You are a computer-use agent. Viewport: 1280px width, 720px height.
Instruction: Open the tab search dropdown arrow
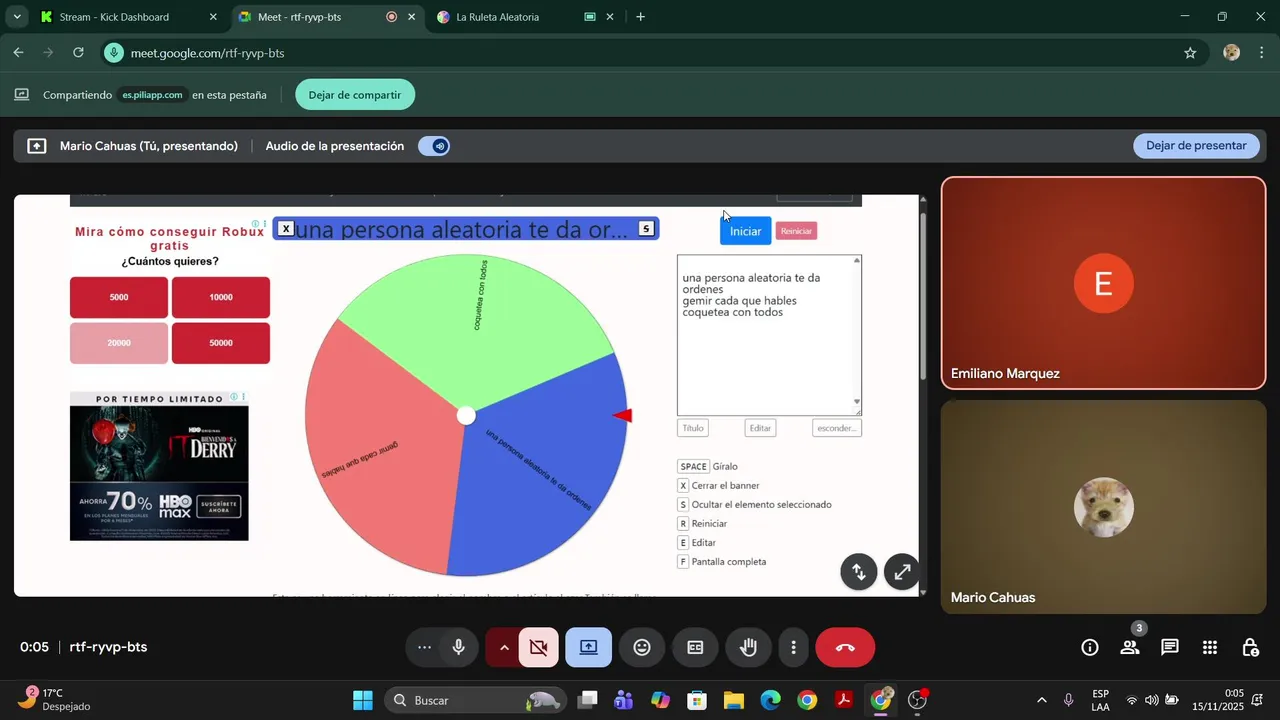coord(16,17)
